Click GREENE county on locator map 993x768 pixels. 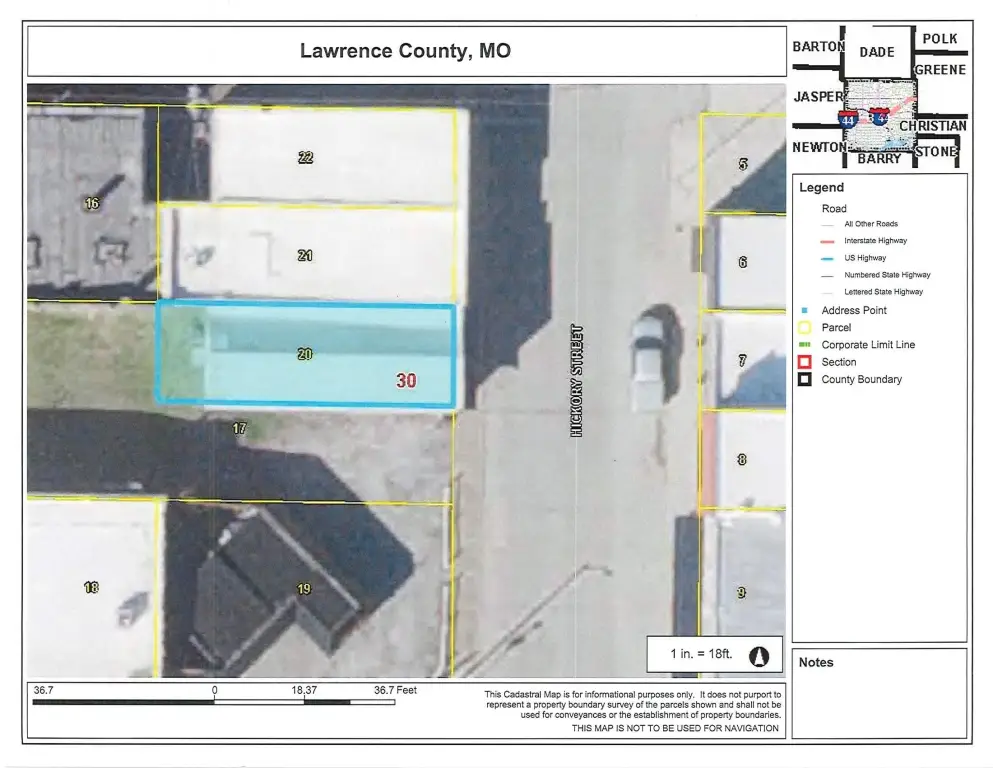940,70
